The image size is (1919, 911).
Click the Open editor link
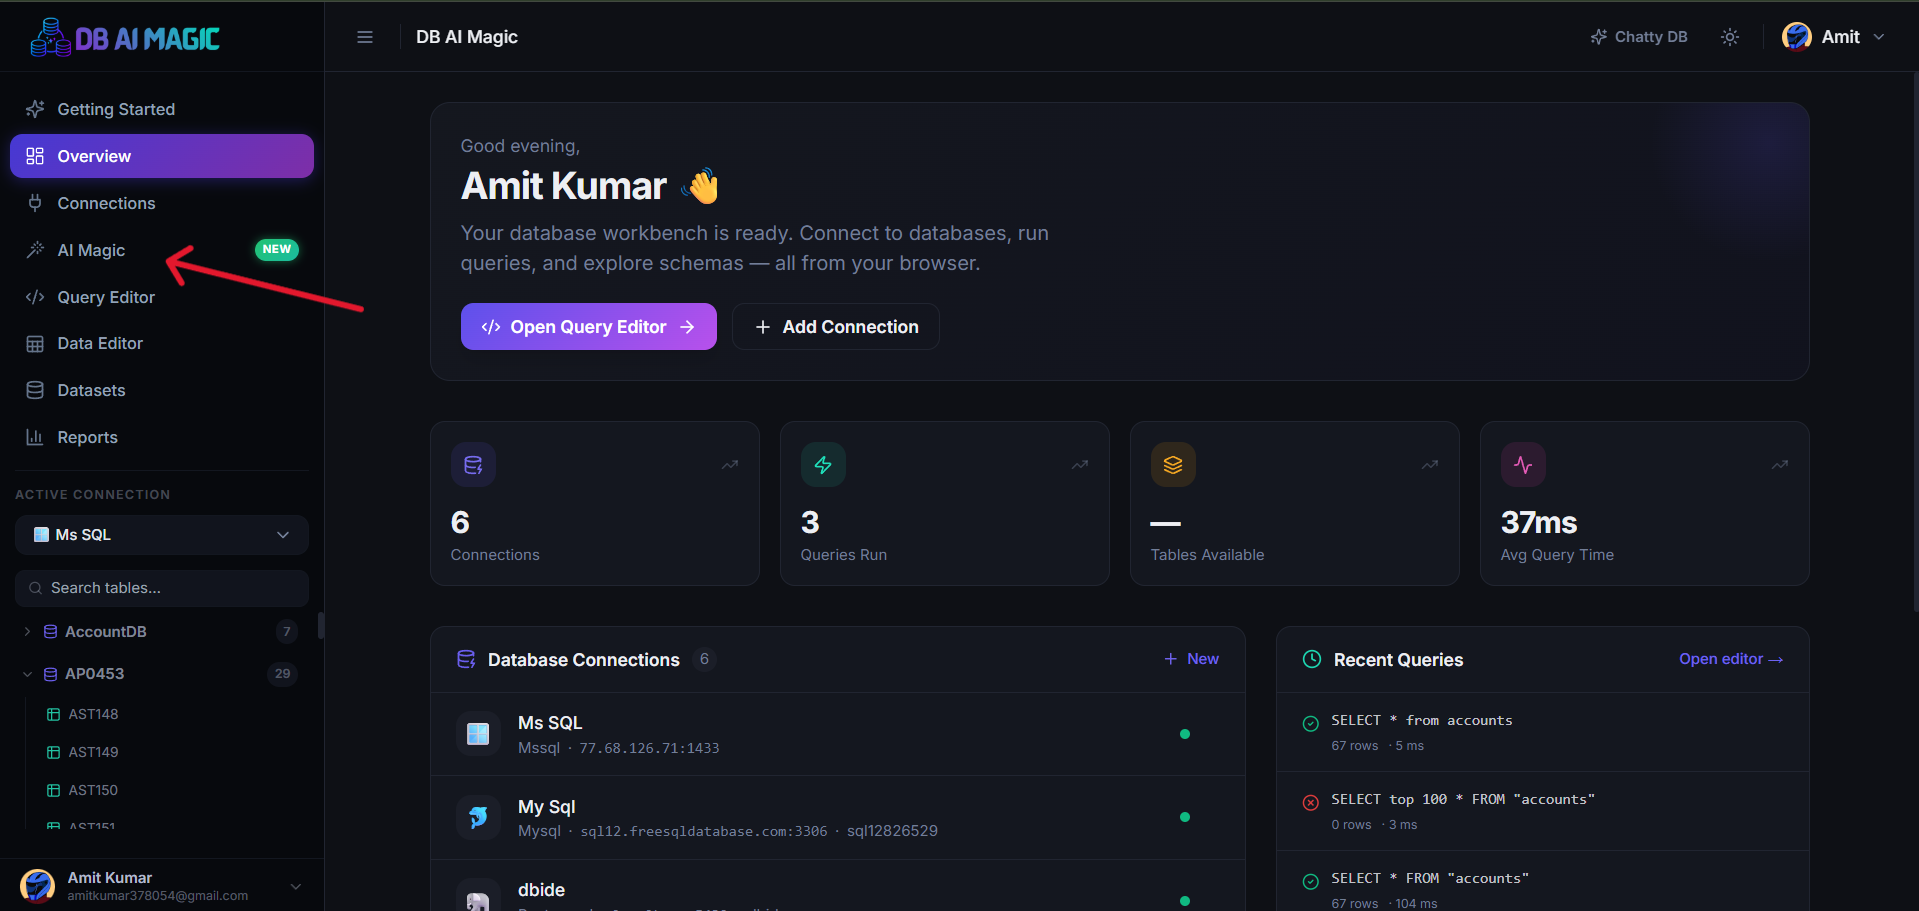(1731, 659)
